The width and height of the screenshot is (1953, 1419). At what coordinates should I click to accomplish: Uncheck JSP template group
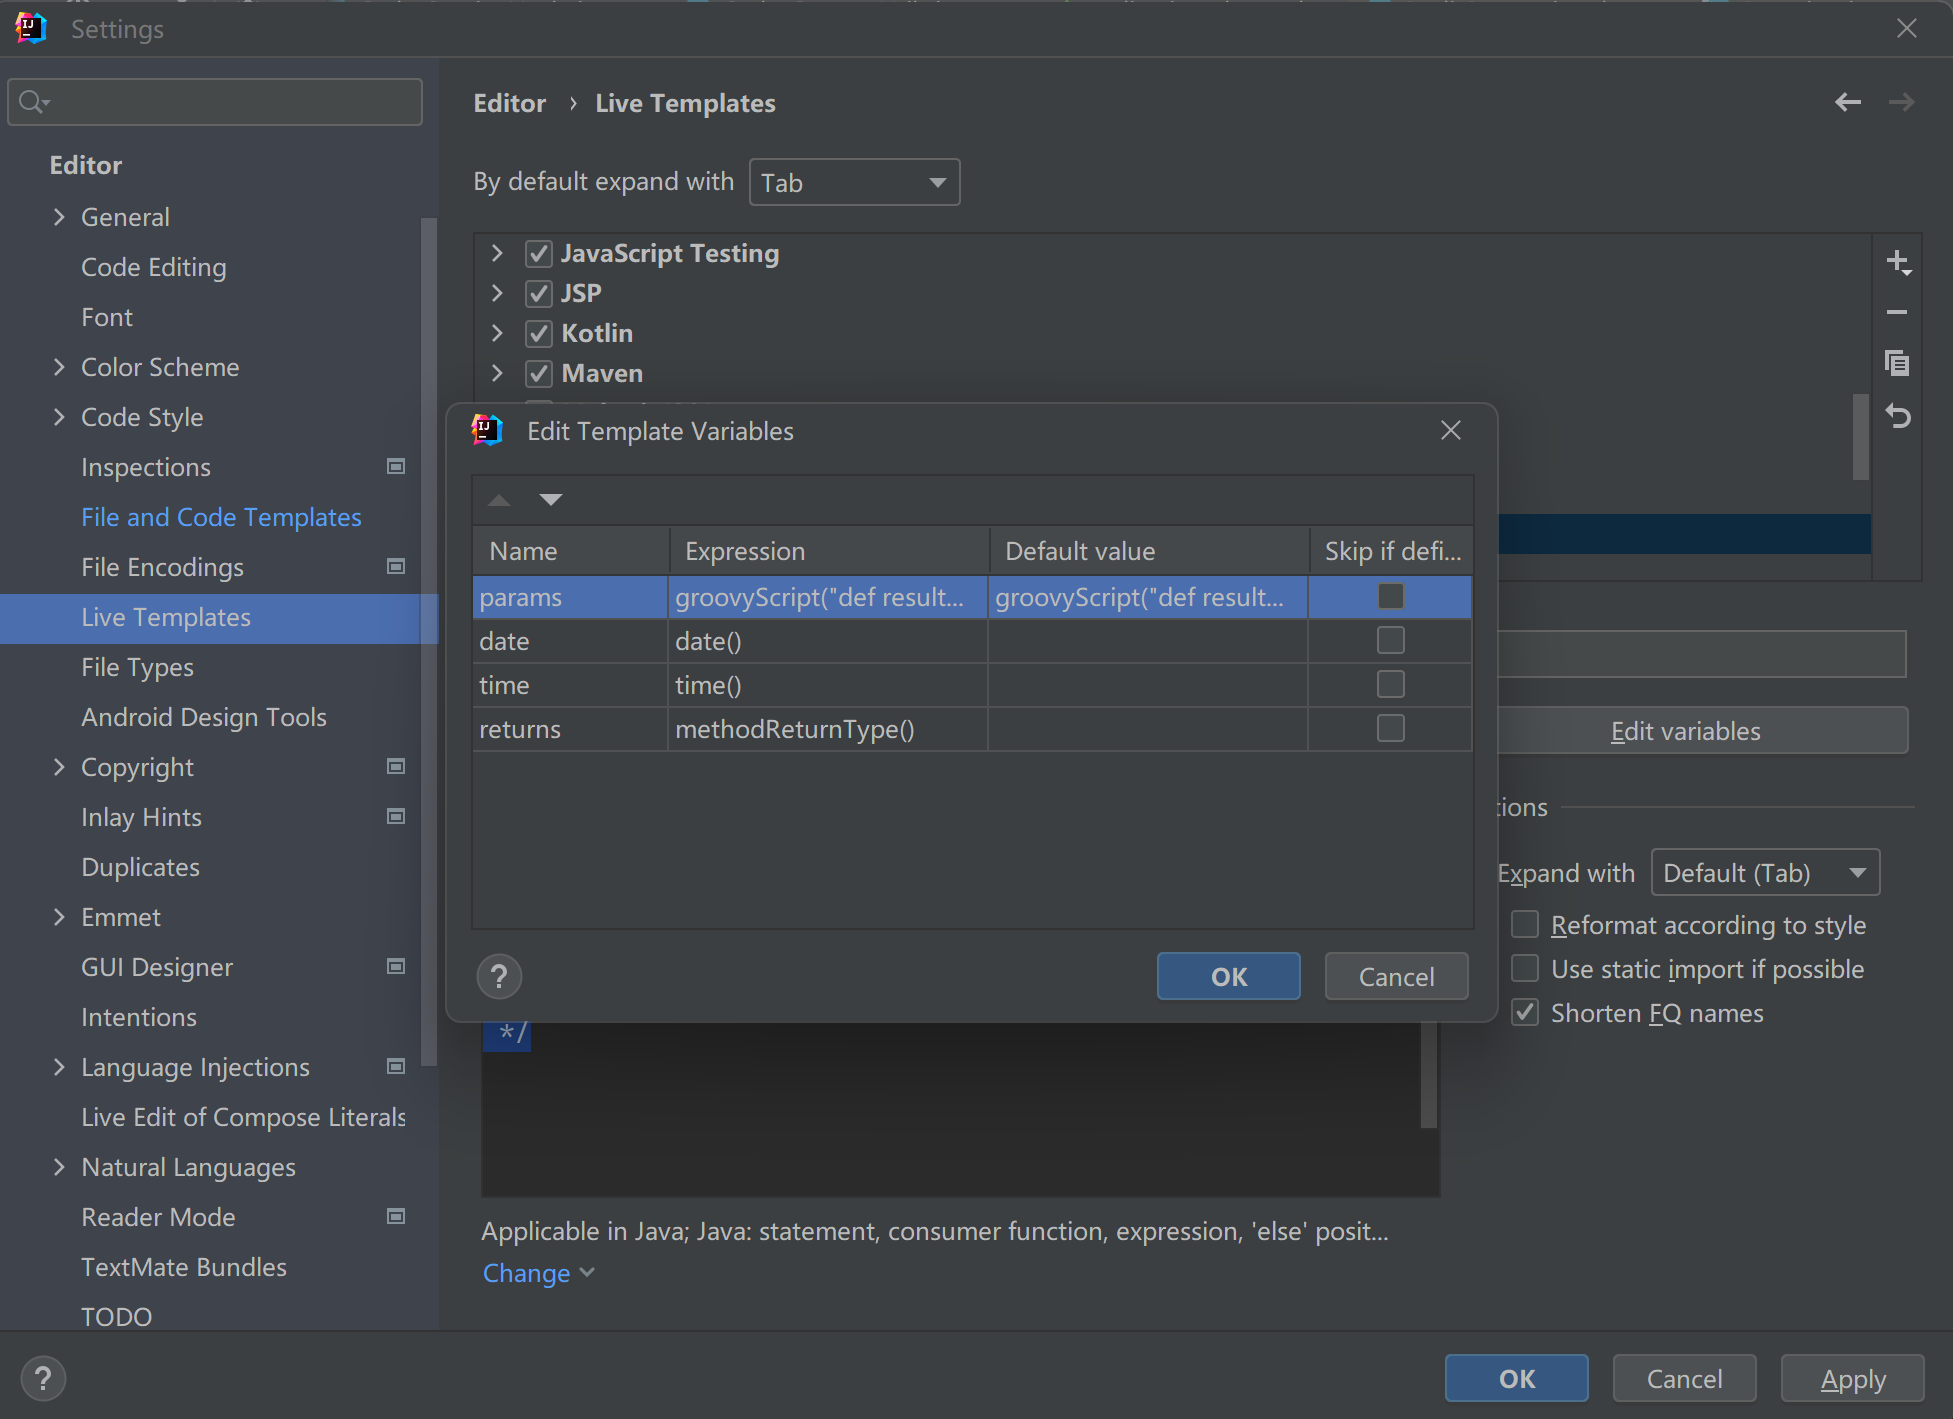coord(539,294)
